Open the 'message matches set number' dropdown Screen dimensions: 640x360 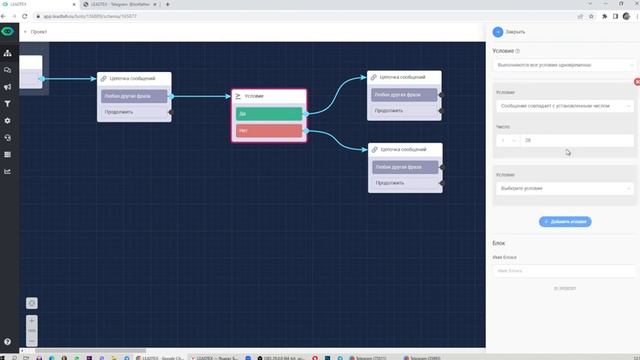(x=564, y=106)
